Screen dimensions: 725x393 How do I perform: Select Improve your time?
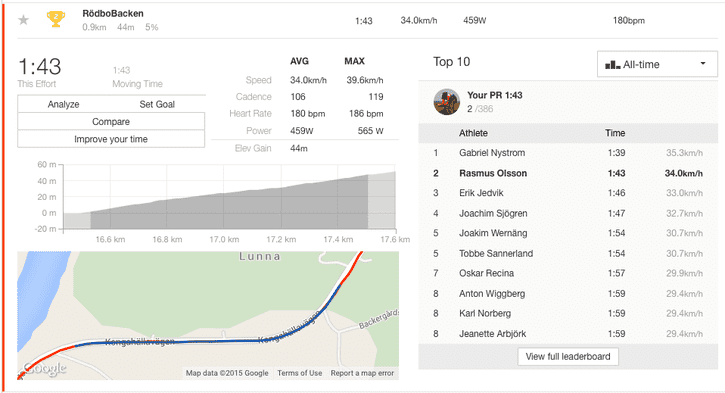pyautogui.click(x=111, y=139)
